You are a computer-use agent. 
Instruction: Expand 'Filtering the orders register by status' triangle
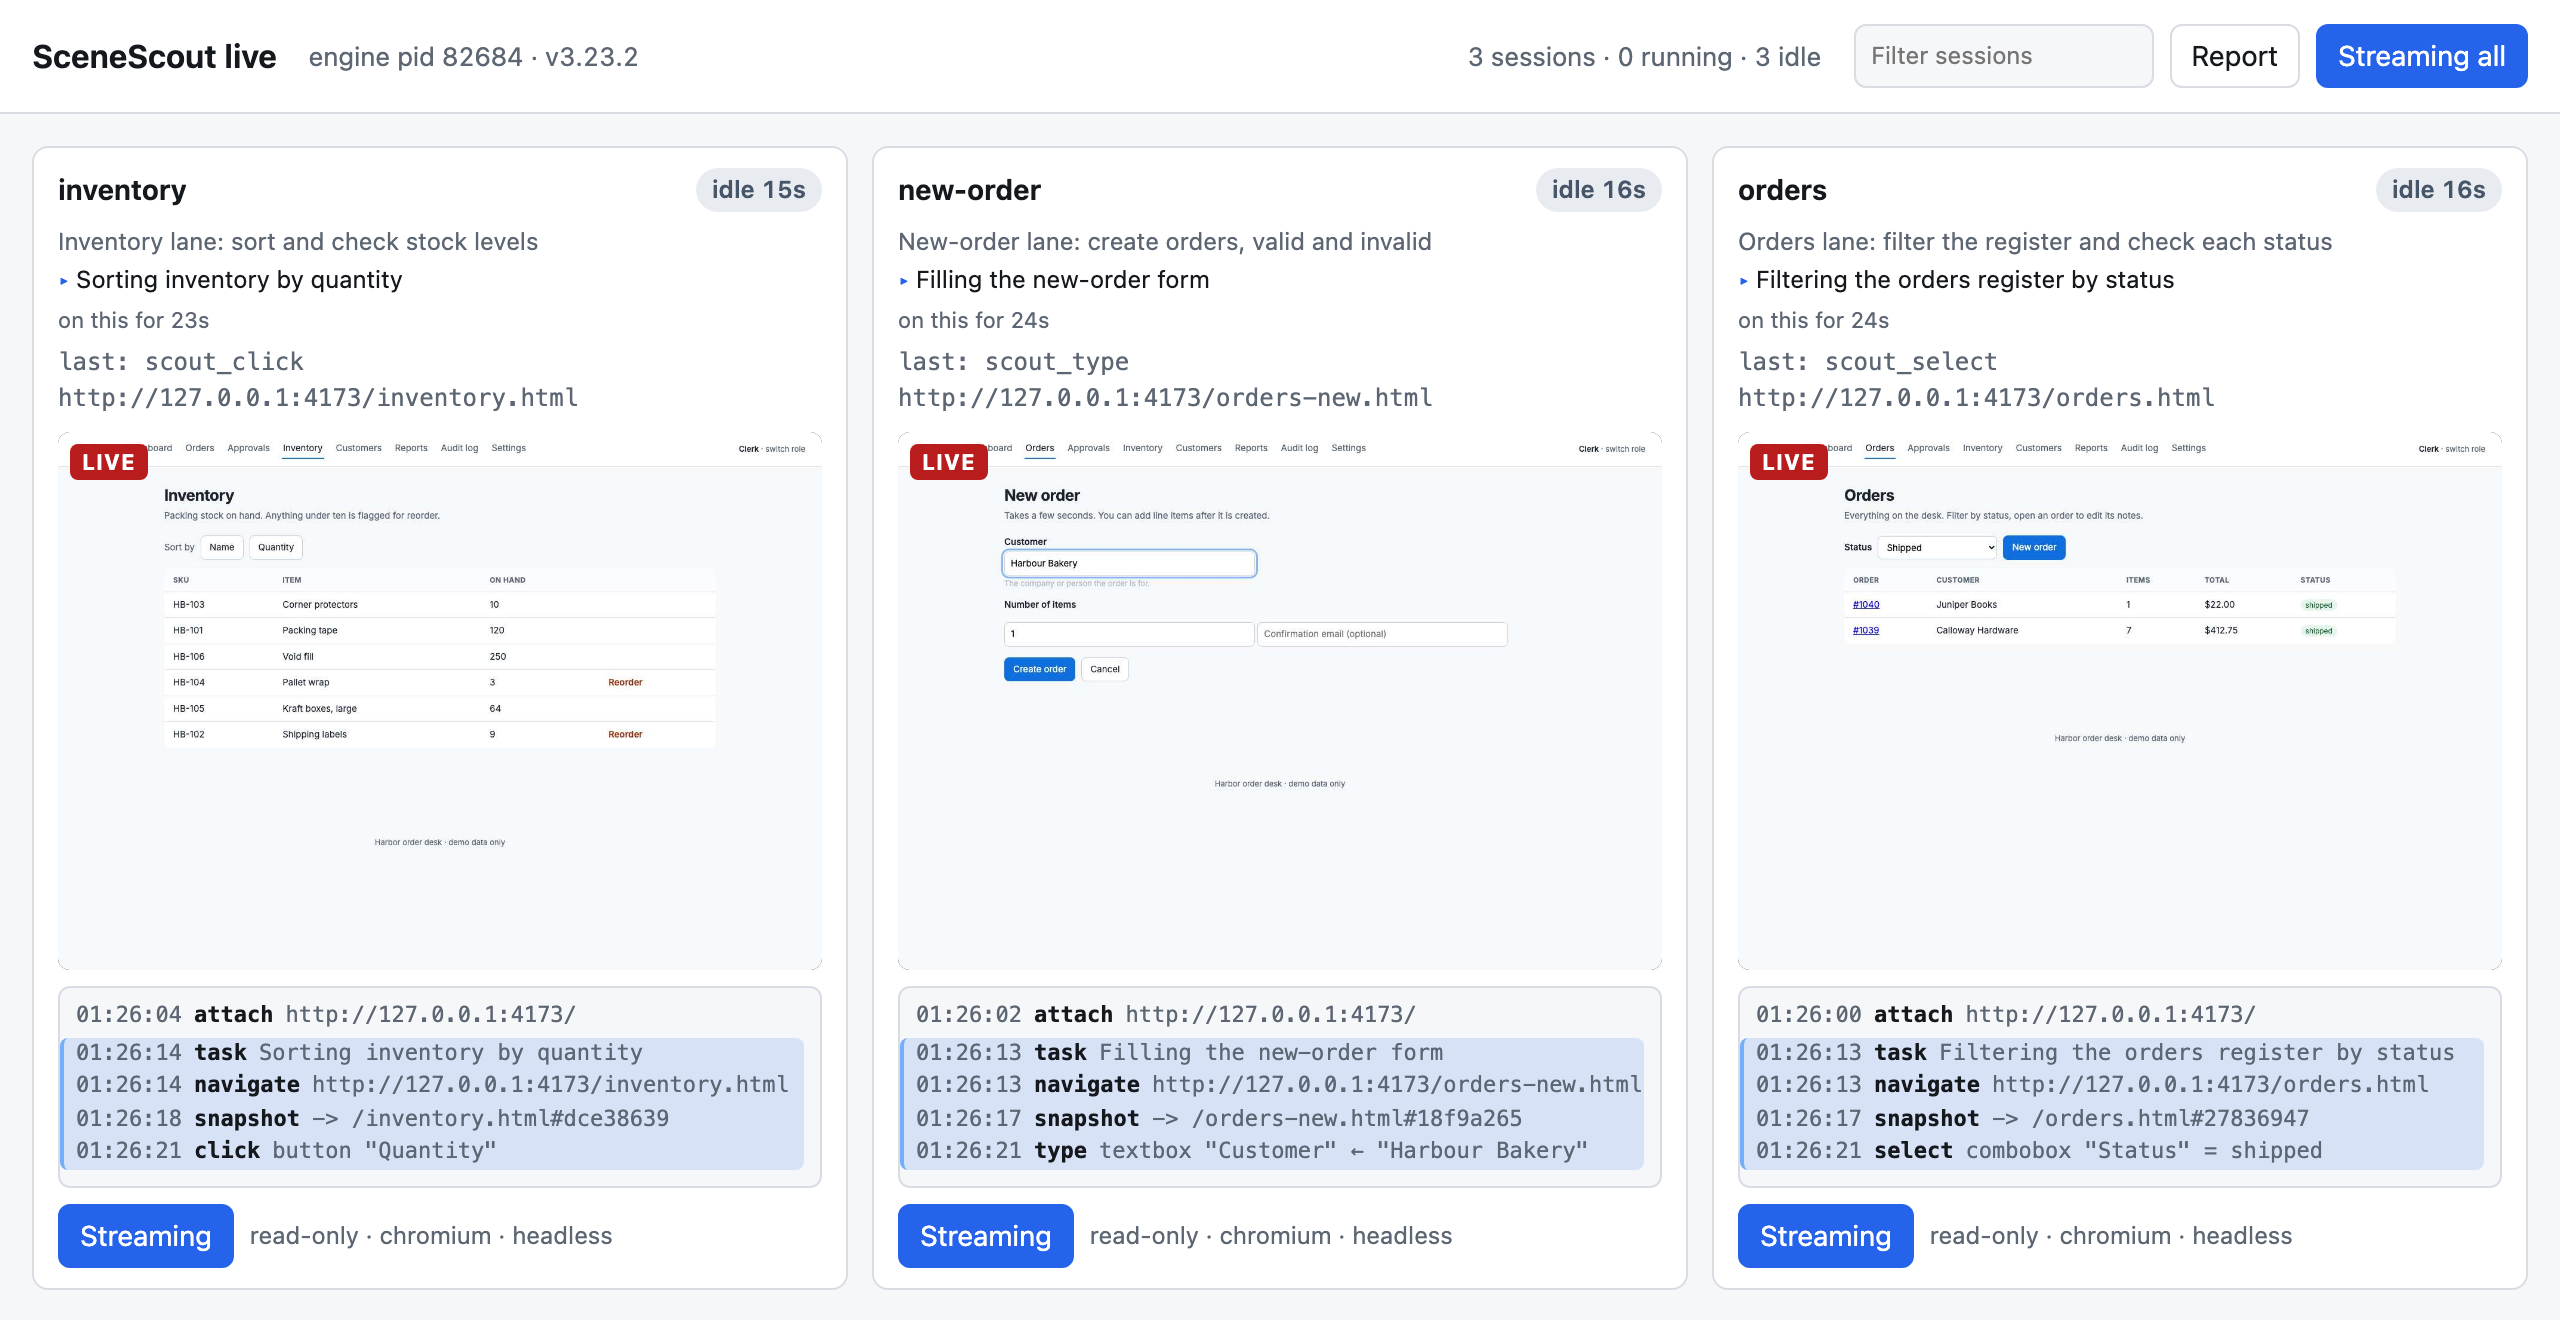[1744, 281]
